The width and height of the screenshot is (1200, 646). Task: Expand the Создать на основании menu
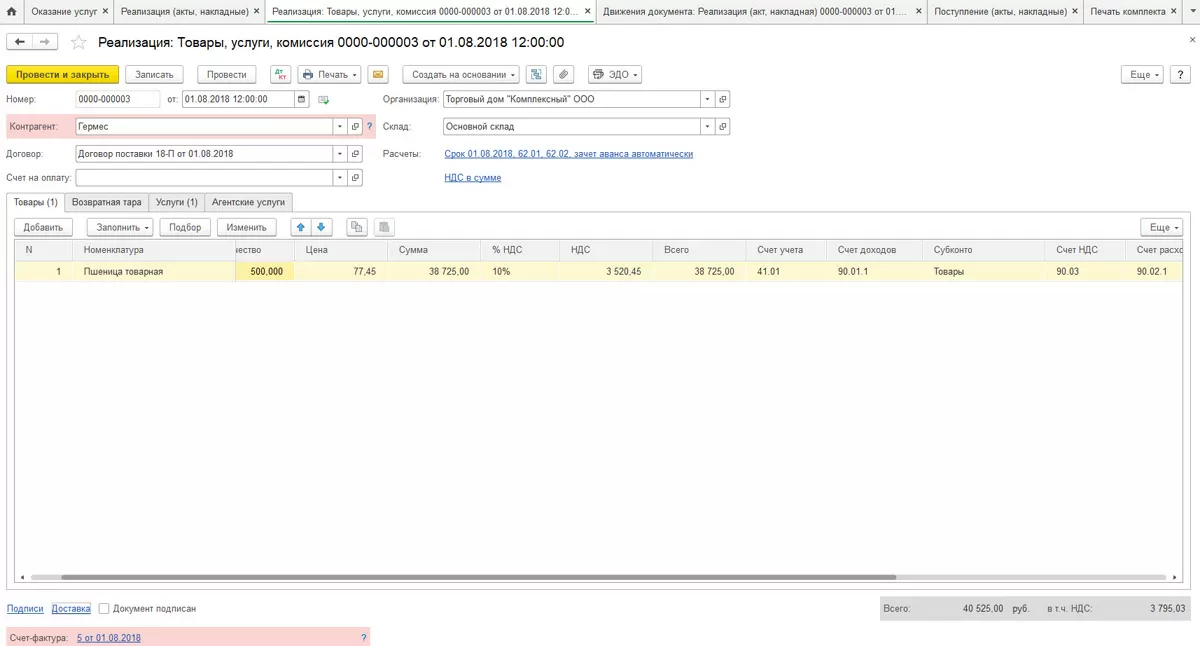(462, 75)
